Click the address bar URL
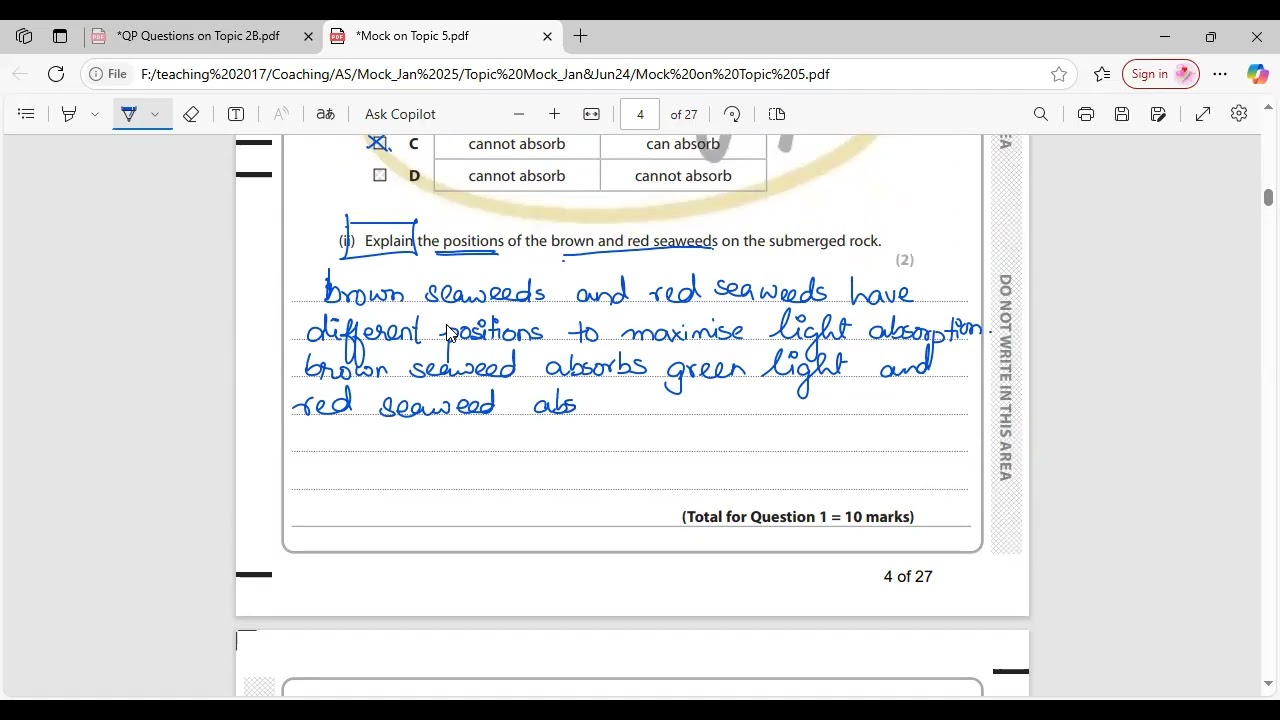Viewport: 1280px width, 720px height. click(x=485, y=74)
